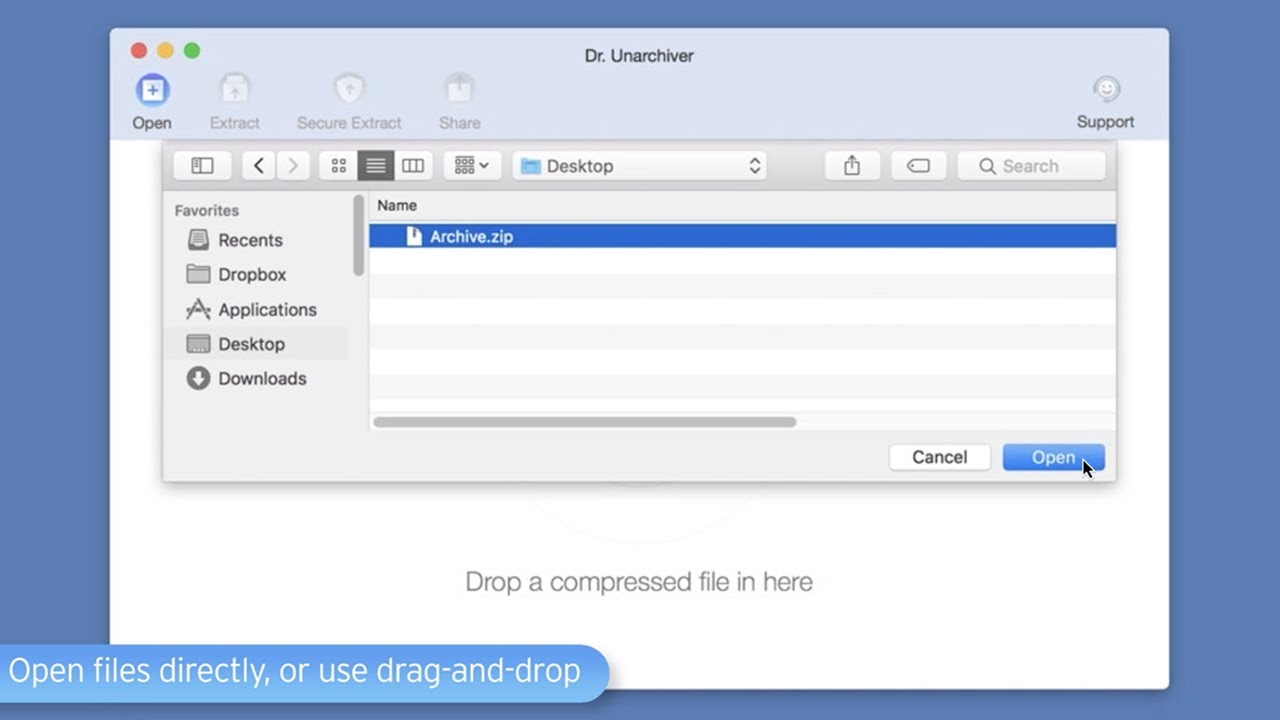Image resolution: width=1280 pixels, height=720 pixels.
Task: Click the Secure Extract shield icon
Action: [x=349, y=90]
